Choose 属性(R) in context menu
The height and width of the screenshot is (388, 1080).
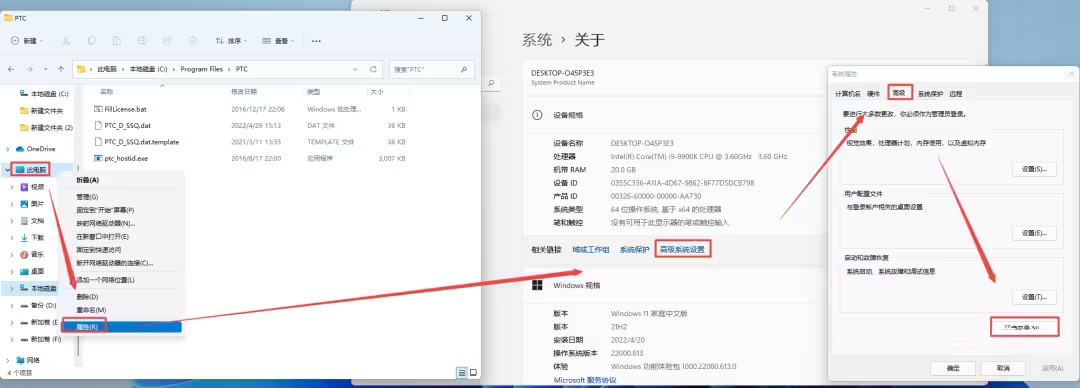coord(122,327)
